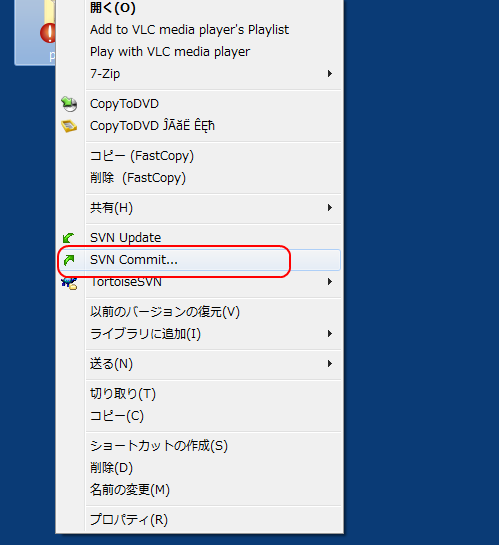Open the 7-Zip menu entry

(198, 74)
